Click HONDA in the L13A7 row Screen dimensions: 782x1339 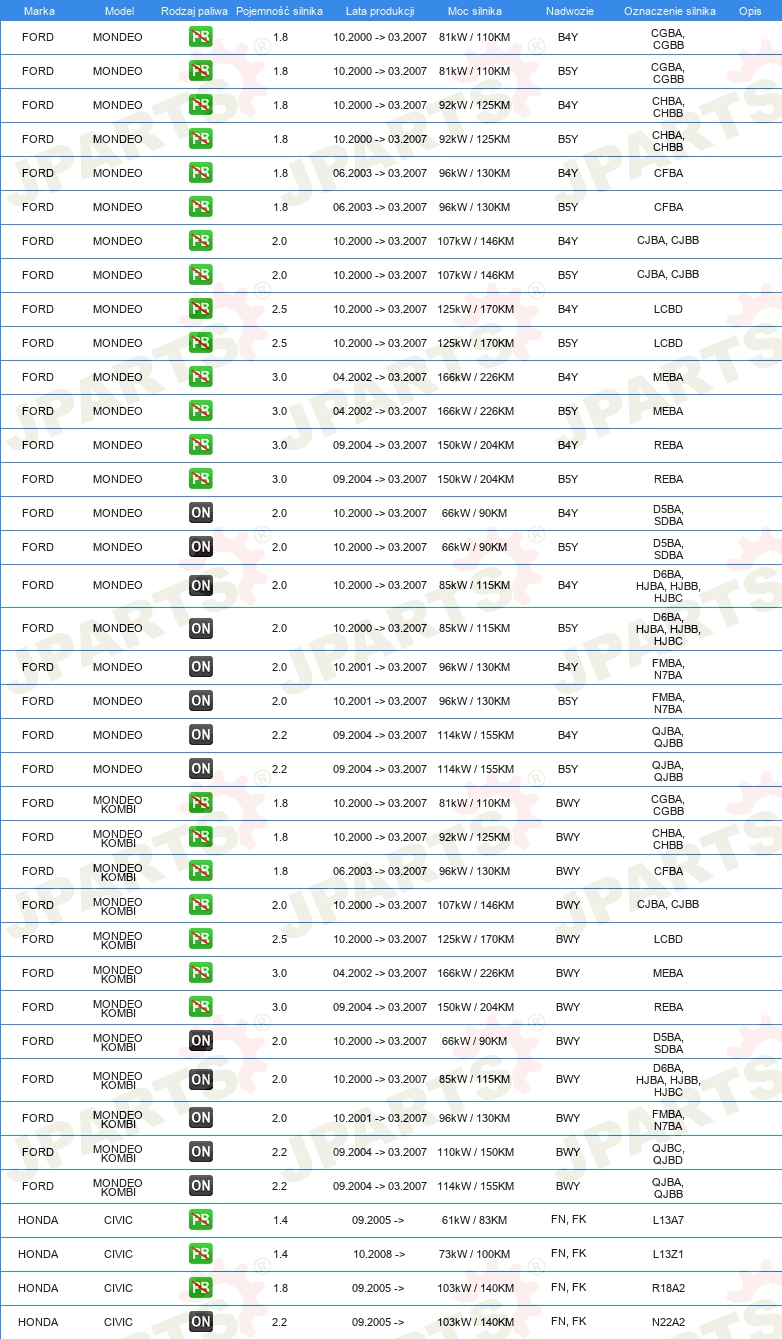point(38,1221)
